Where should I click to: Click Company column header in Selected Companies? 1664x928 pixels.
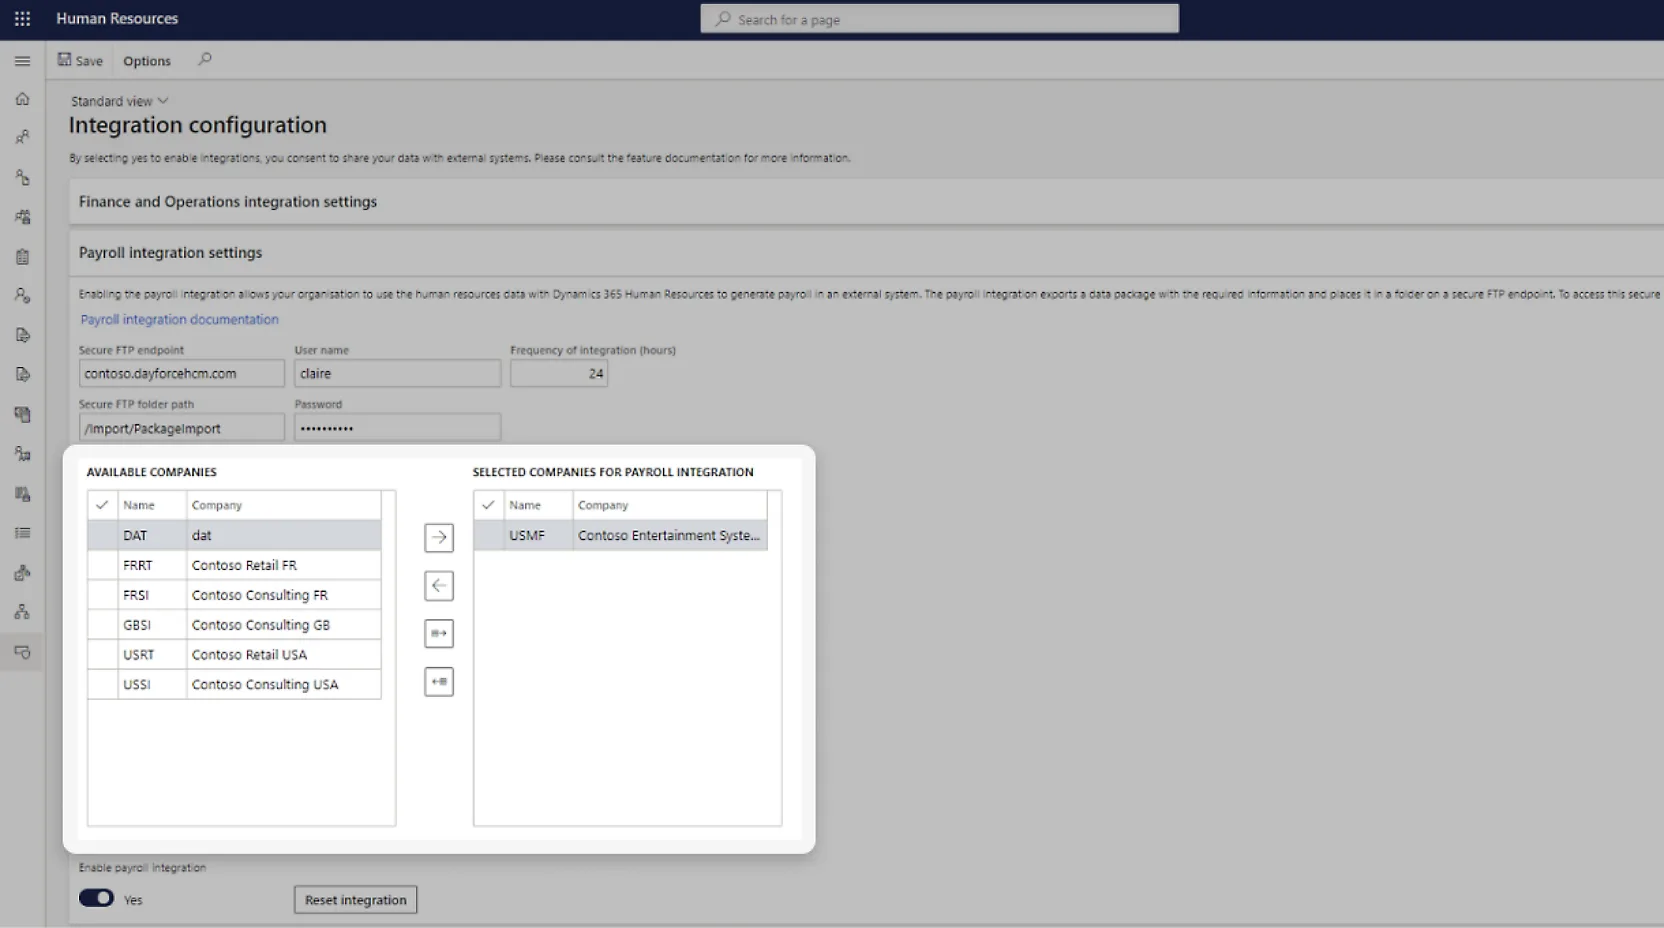tap(670, 505)
